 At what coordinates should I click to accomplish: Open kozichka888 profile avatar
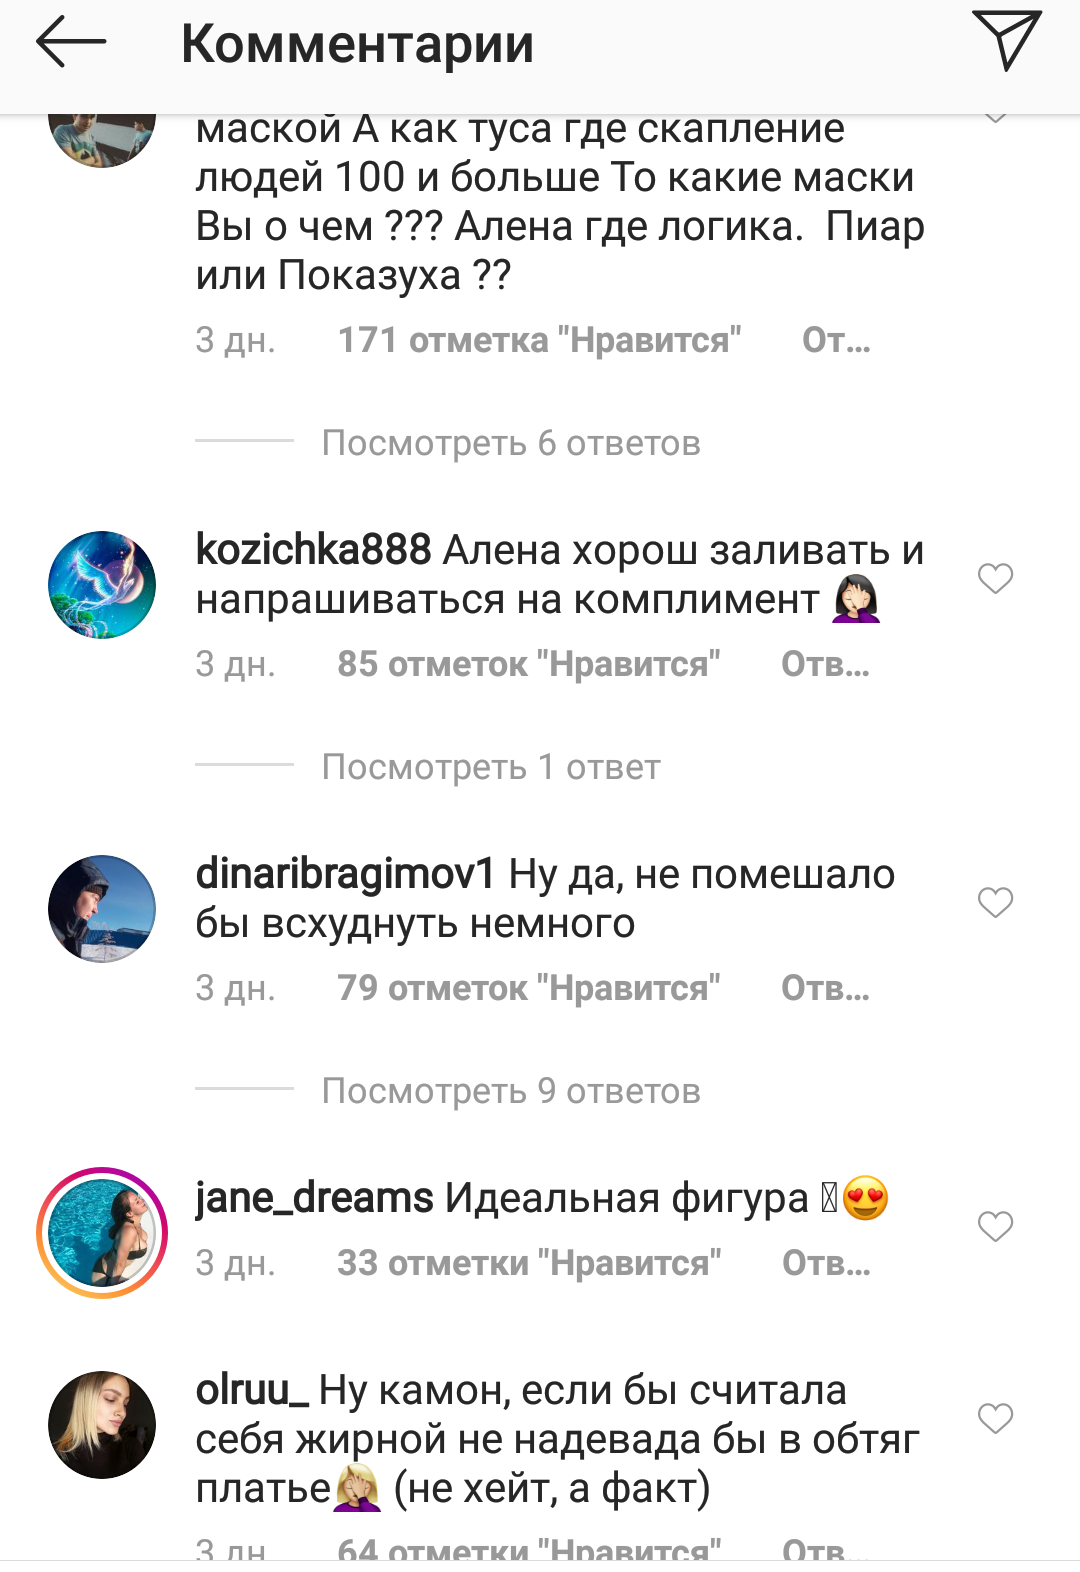[x=102, y=585]
